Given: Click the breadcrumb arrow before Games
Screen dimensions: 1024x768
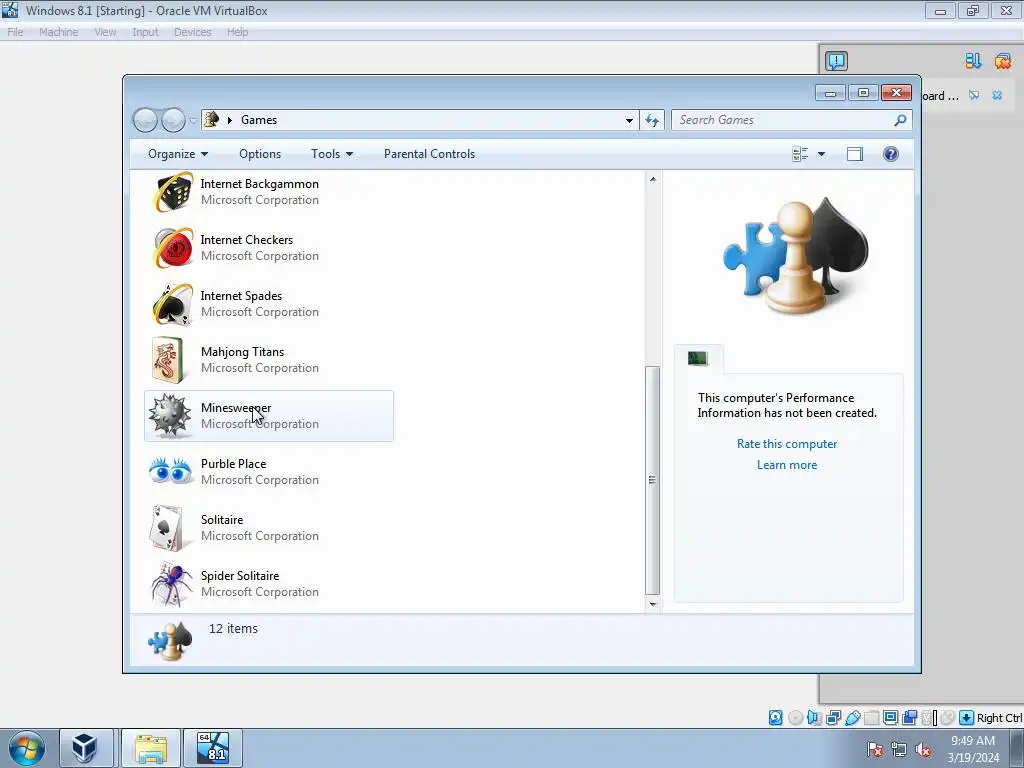Looking at the screenshot, I should [x=229, y=120].
